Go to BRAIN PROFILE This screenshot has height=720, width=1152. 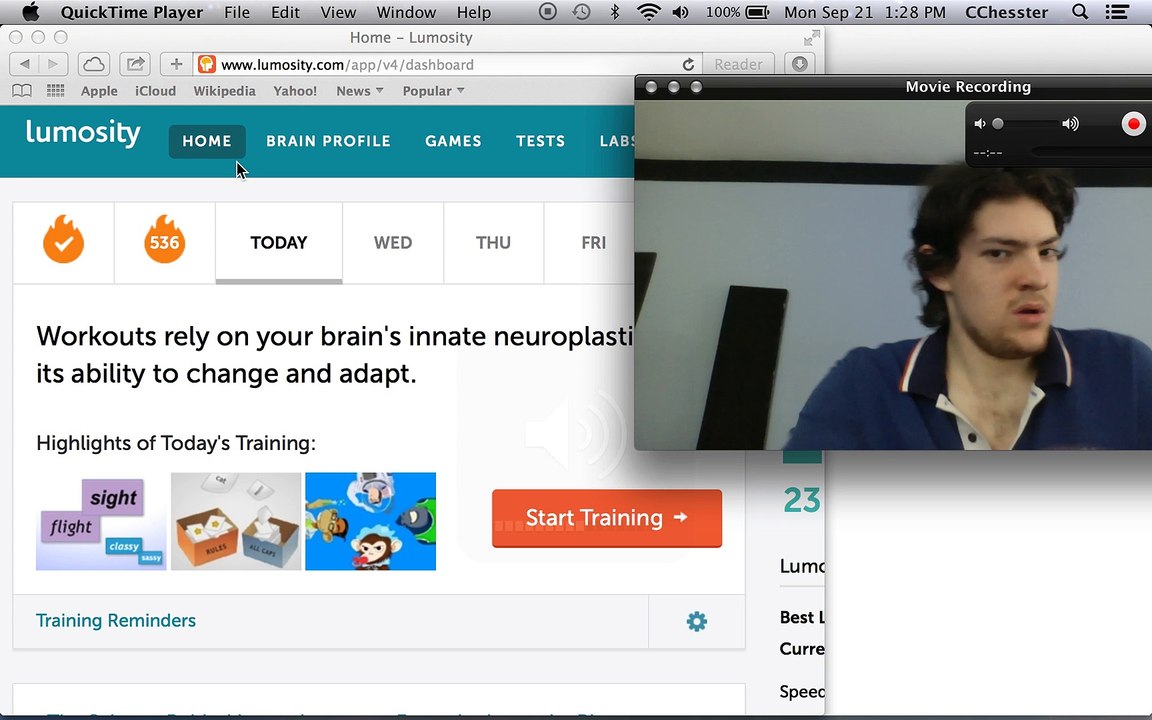328,141
